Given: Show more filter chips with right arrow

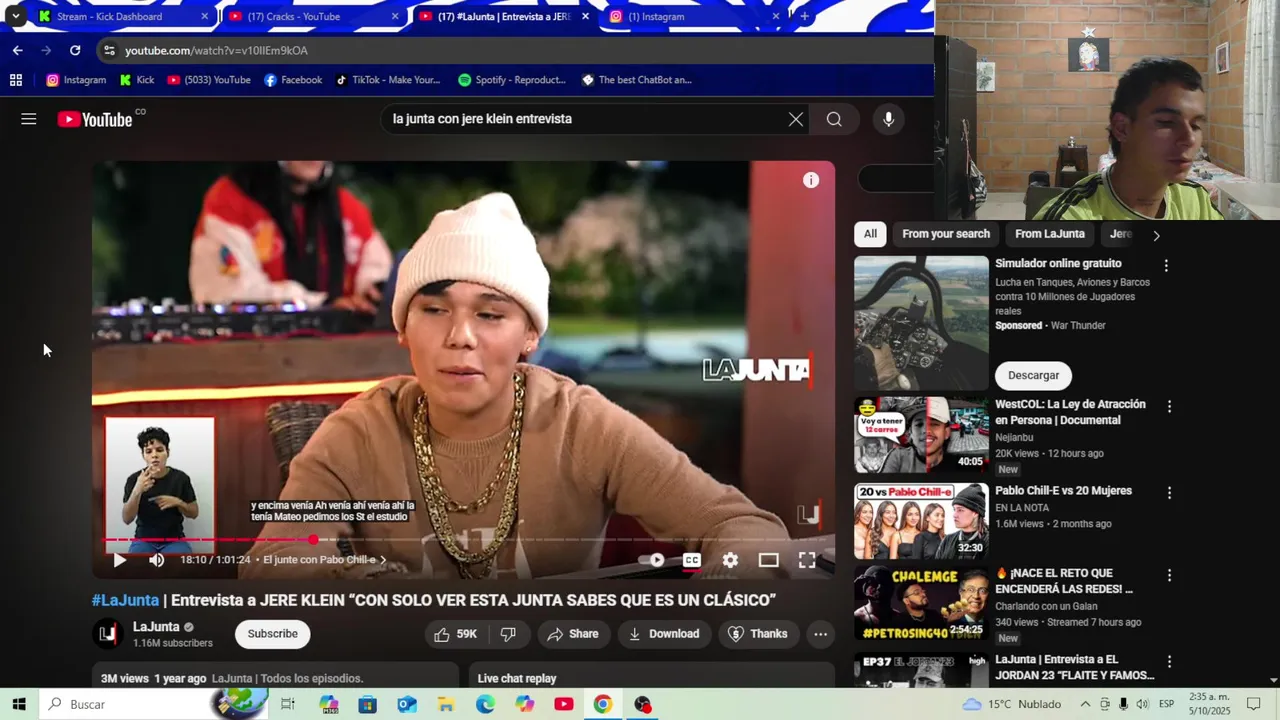Looking at the screenshot, I should [1156, 235].
